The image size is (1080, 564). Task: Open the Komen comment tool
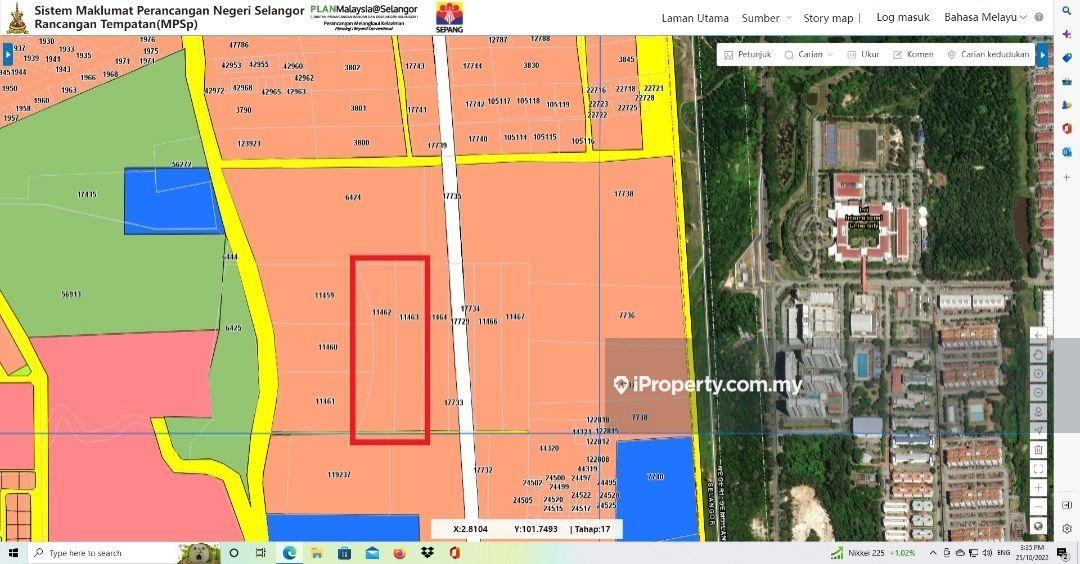pyautogui.click(x=913, y=55)
